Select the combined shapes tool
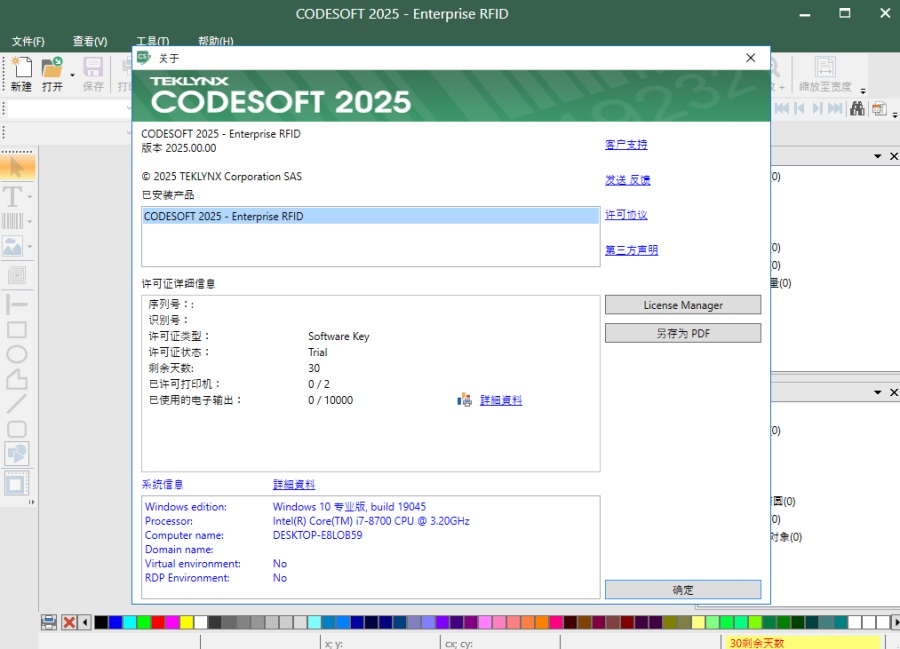 coord(17,453)
